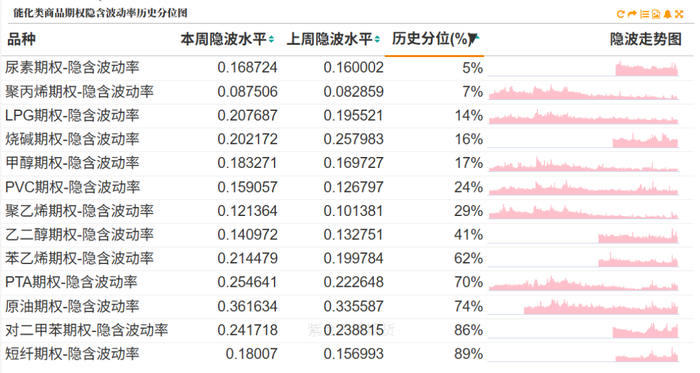Click last-week value 0.222648
700x373 pixels.
[x=354, y=282]
